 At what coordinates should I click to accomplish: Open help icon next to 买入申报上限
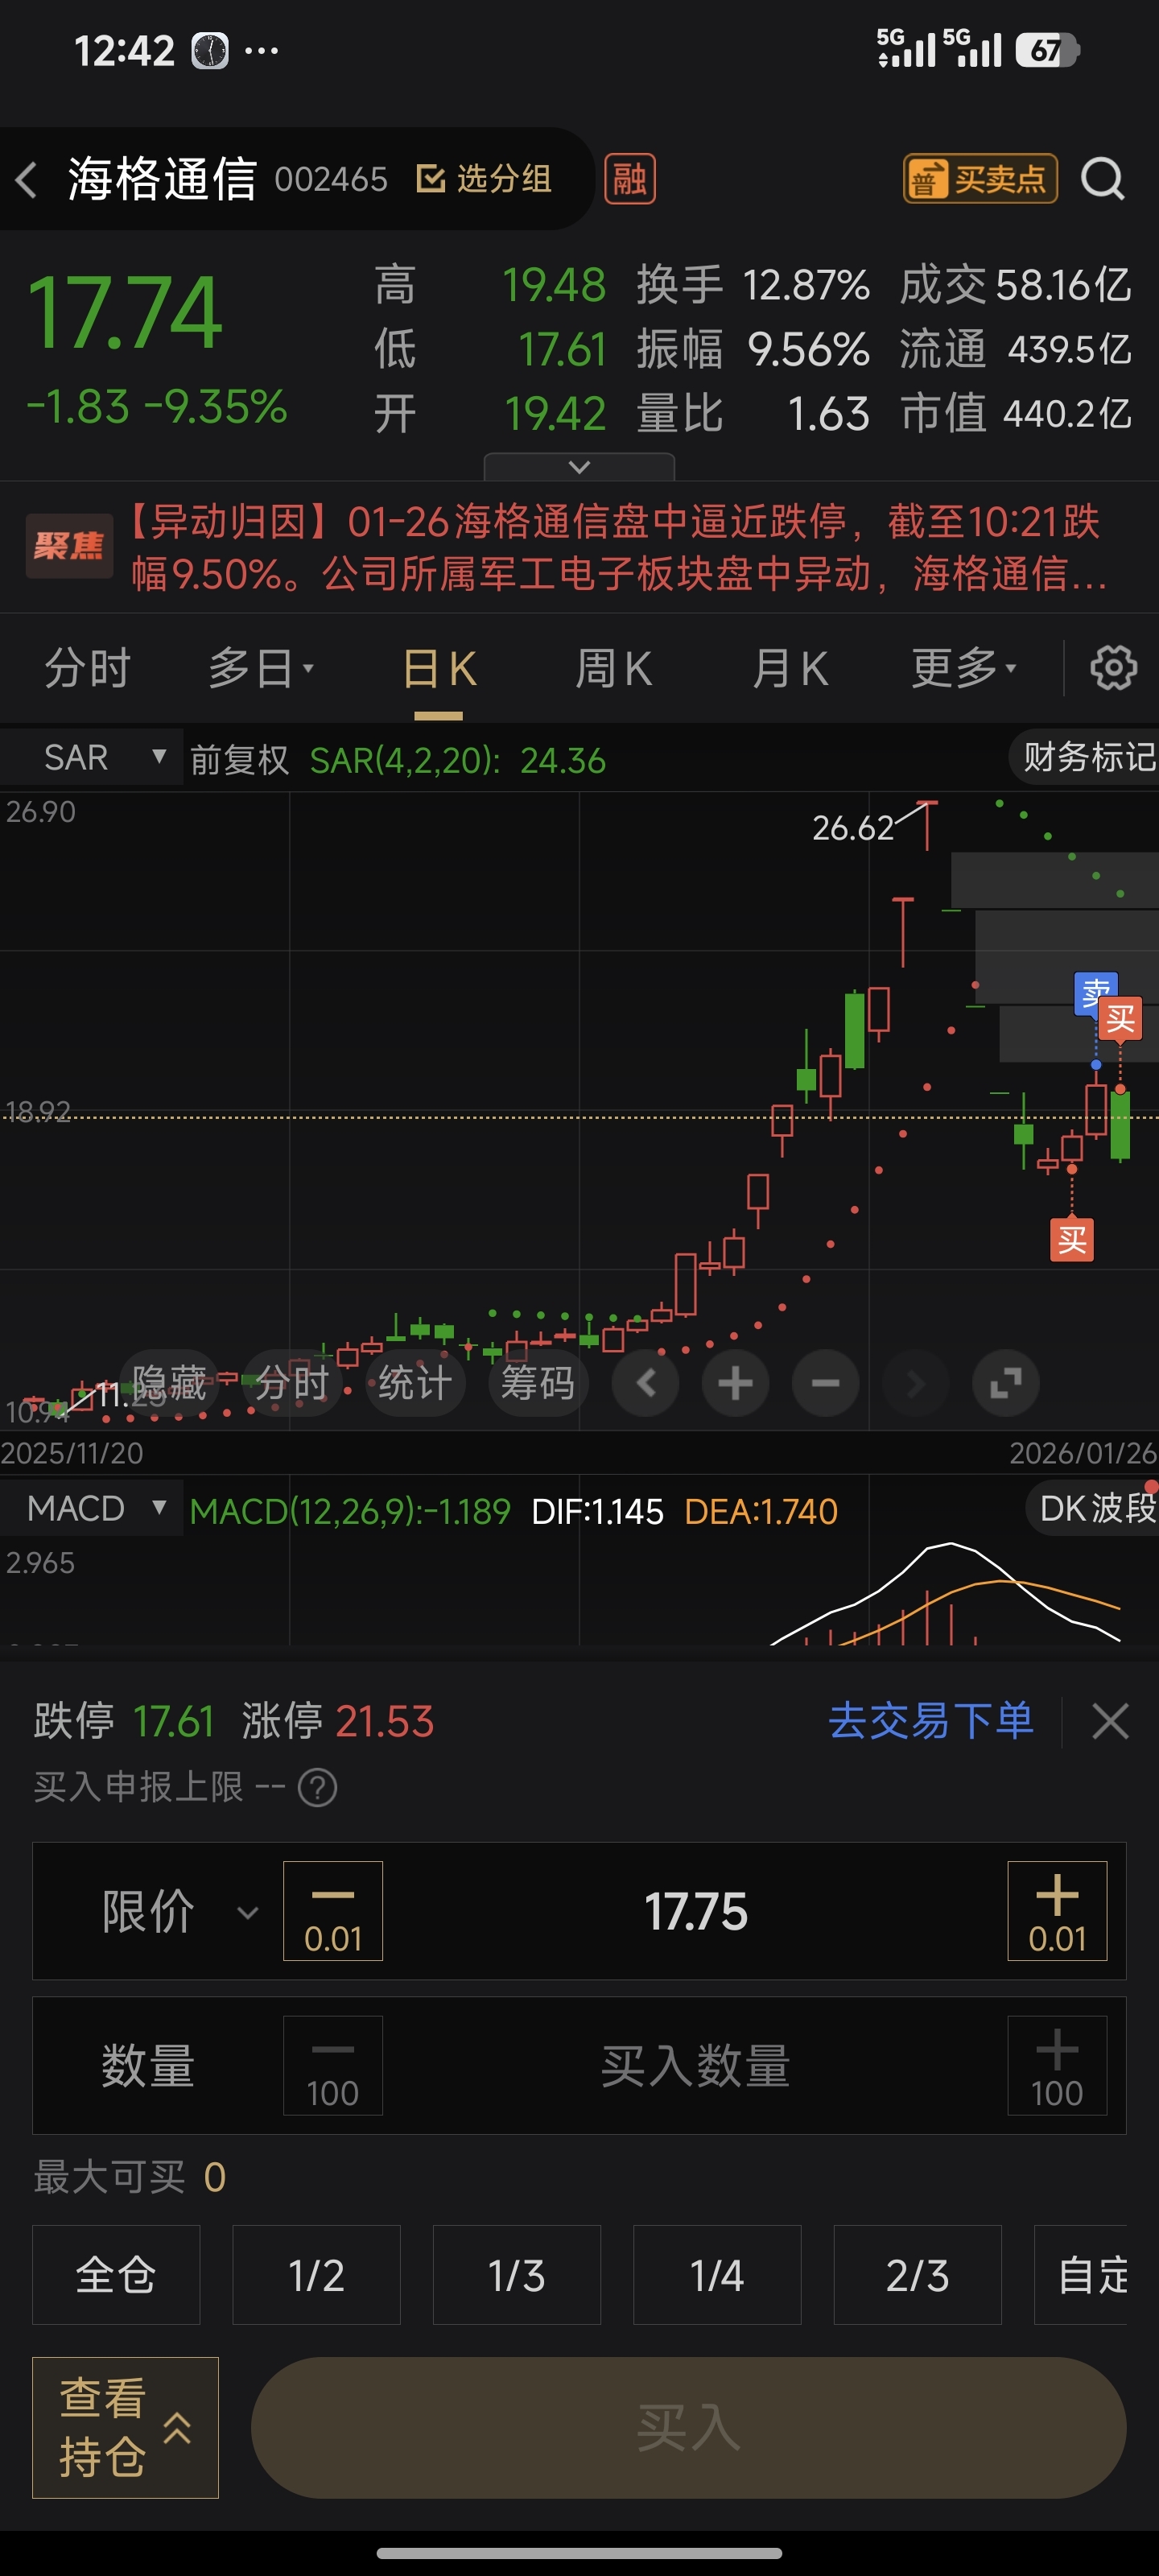pyautogui.click(x=318, y=1787)
